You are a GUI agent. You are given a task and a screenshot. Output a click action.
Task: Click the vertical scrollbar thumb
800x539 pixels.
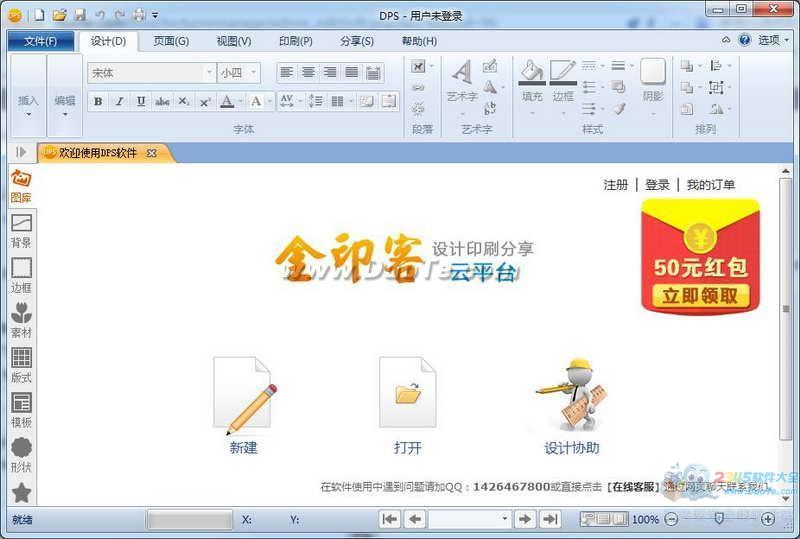point(786,309)
